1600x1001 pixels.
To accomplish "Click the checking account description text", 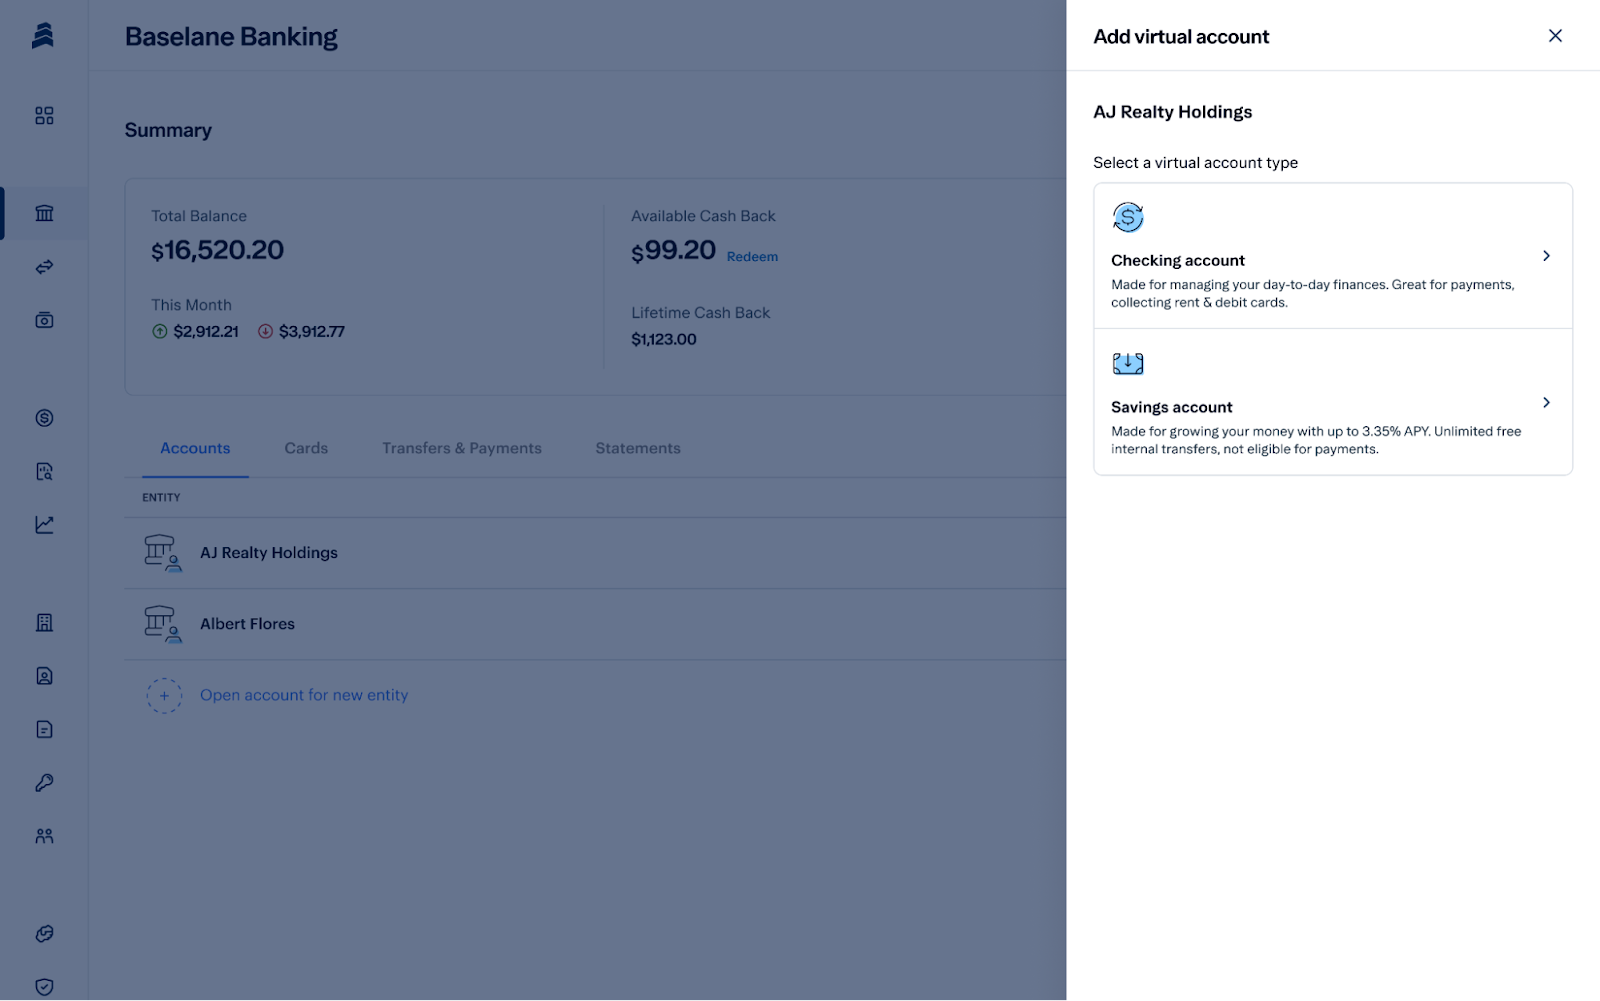I will pyautogui.click(x=1313, y=293).
